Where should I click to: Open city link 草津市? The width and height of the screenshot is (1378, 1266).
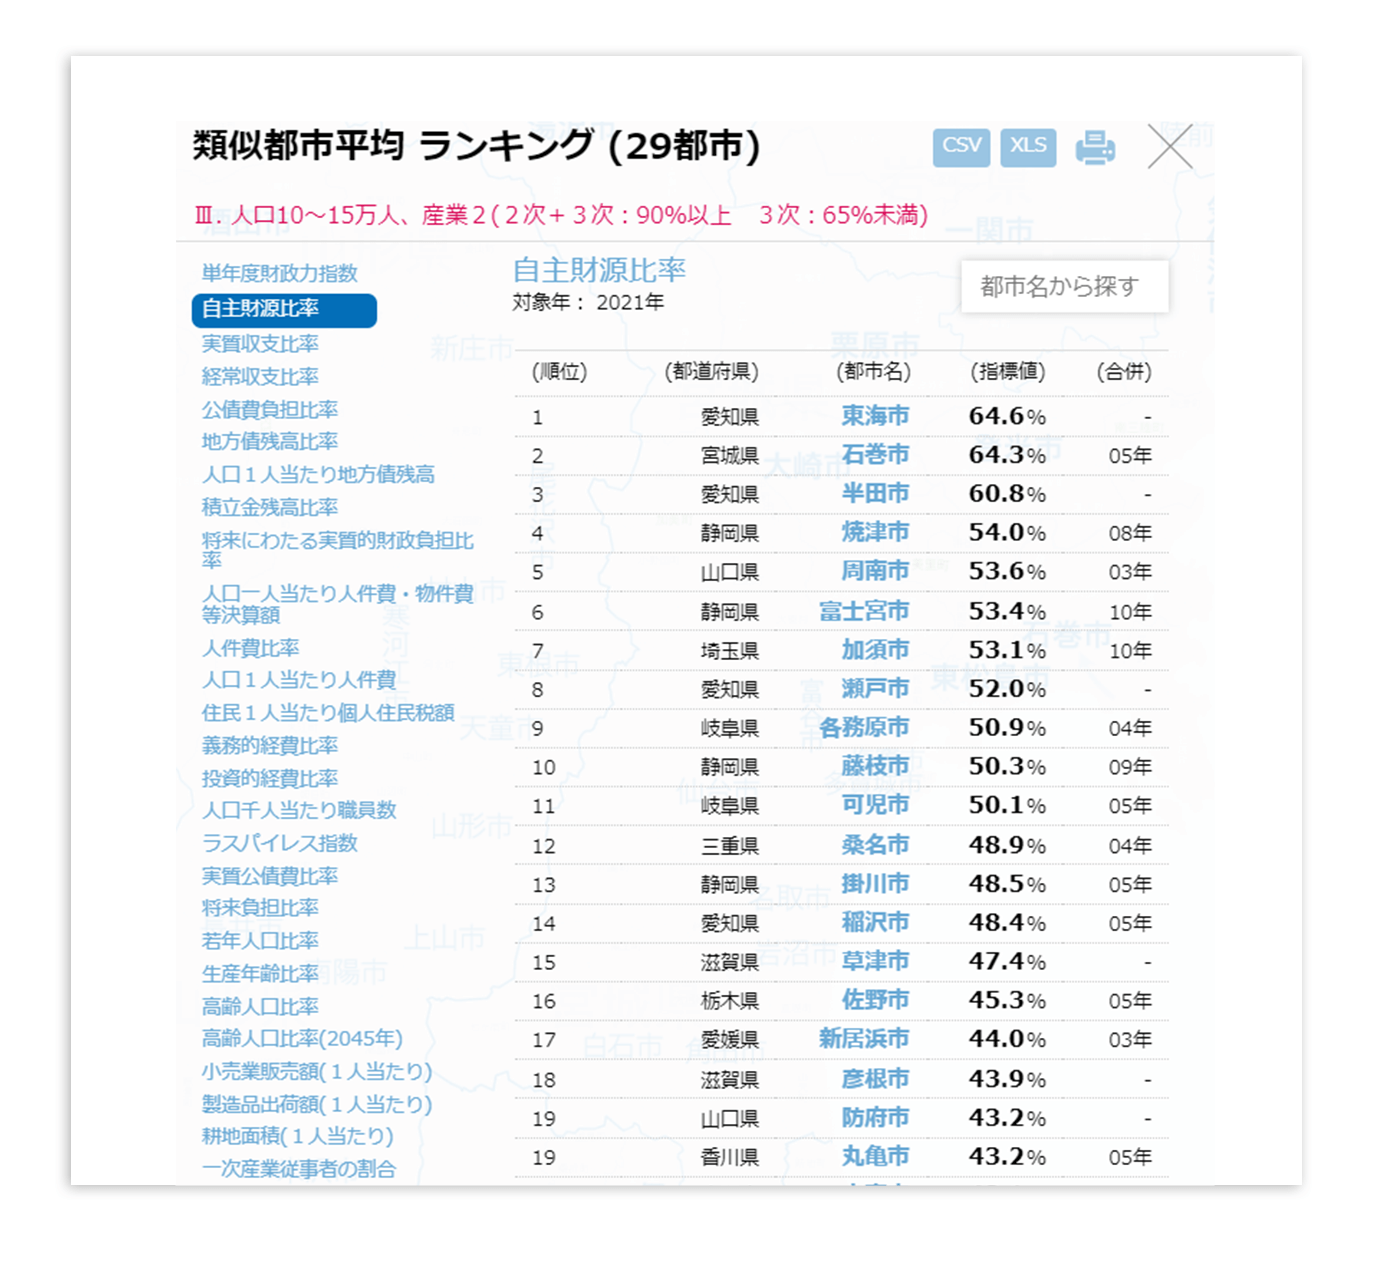875,962
